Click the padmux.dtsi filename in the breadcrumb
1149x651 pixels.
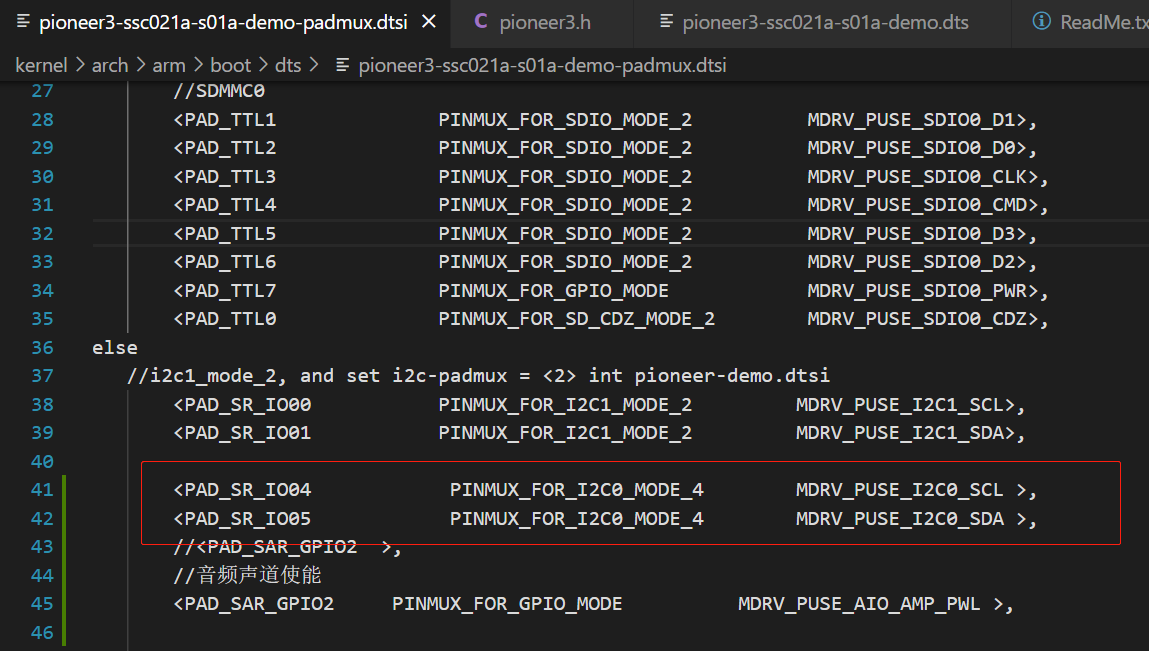pos(542,65)
